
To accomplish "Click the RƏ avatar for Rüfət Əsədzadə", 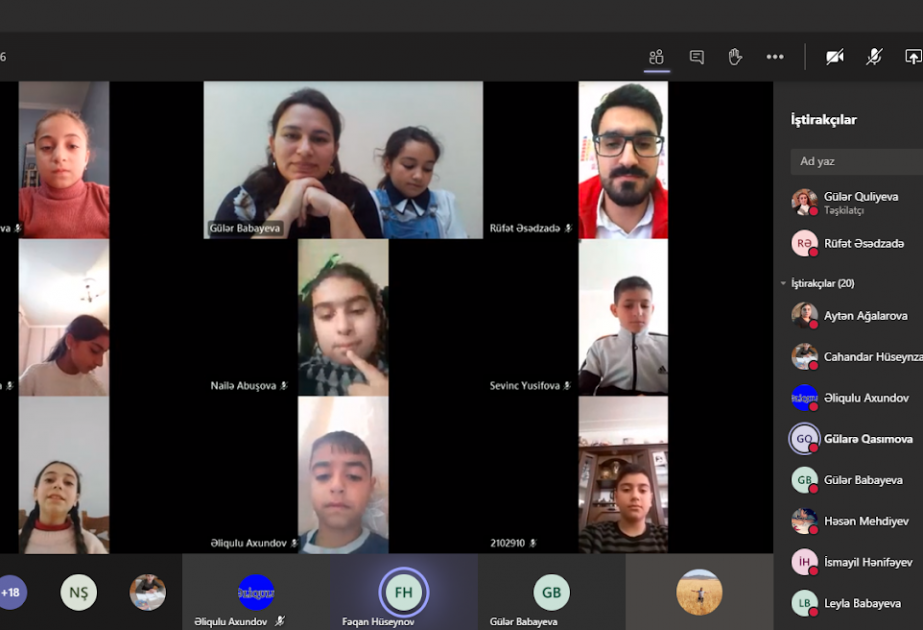I will click(804, 243).
